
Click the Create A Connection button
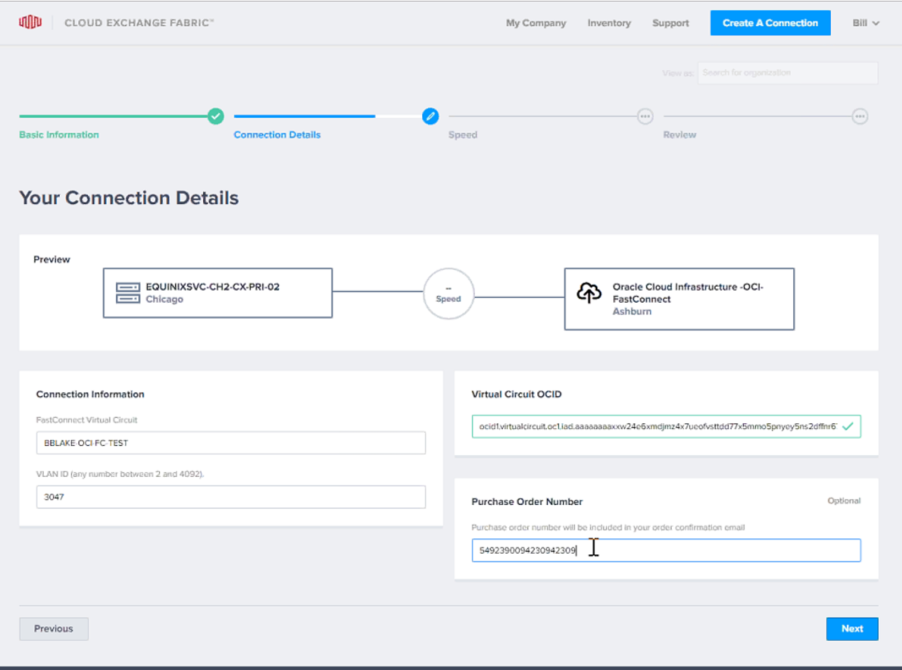click(770, 23)
